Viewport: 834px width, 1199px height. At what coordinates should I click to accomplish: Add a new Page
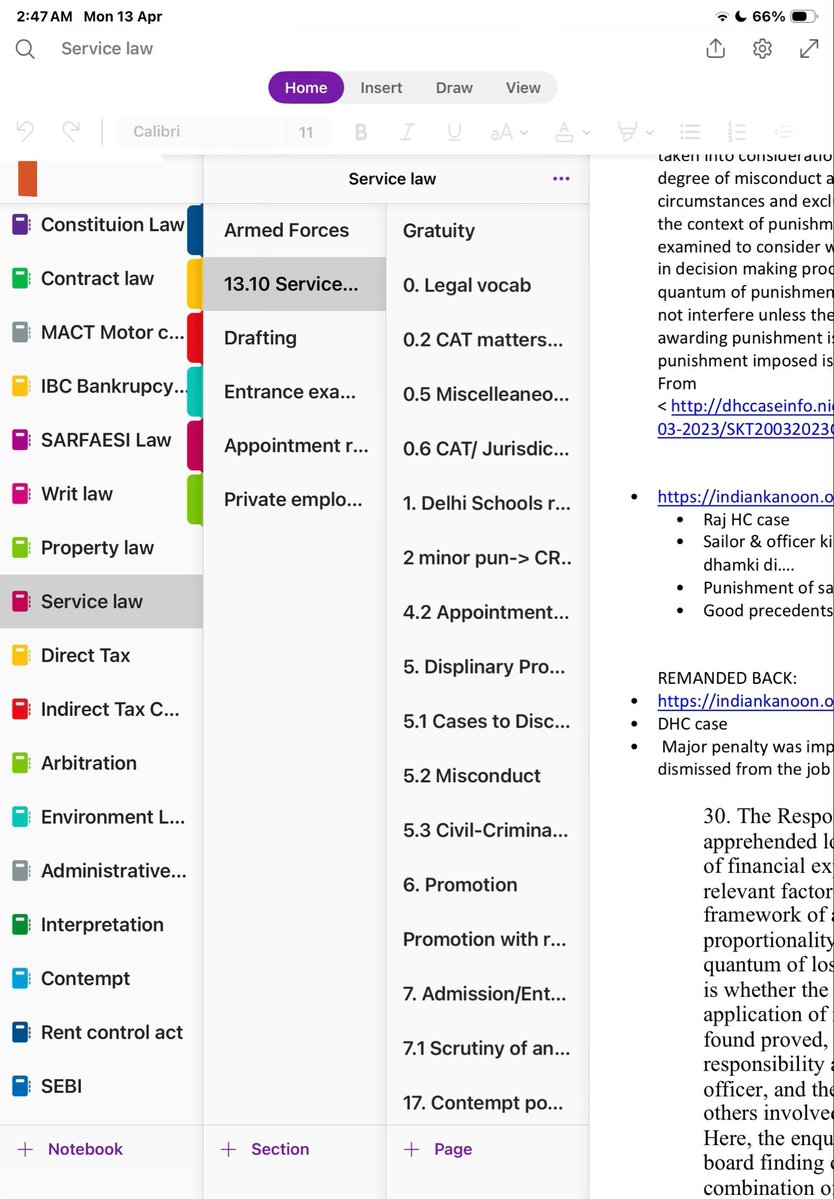[437, 1149]
